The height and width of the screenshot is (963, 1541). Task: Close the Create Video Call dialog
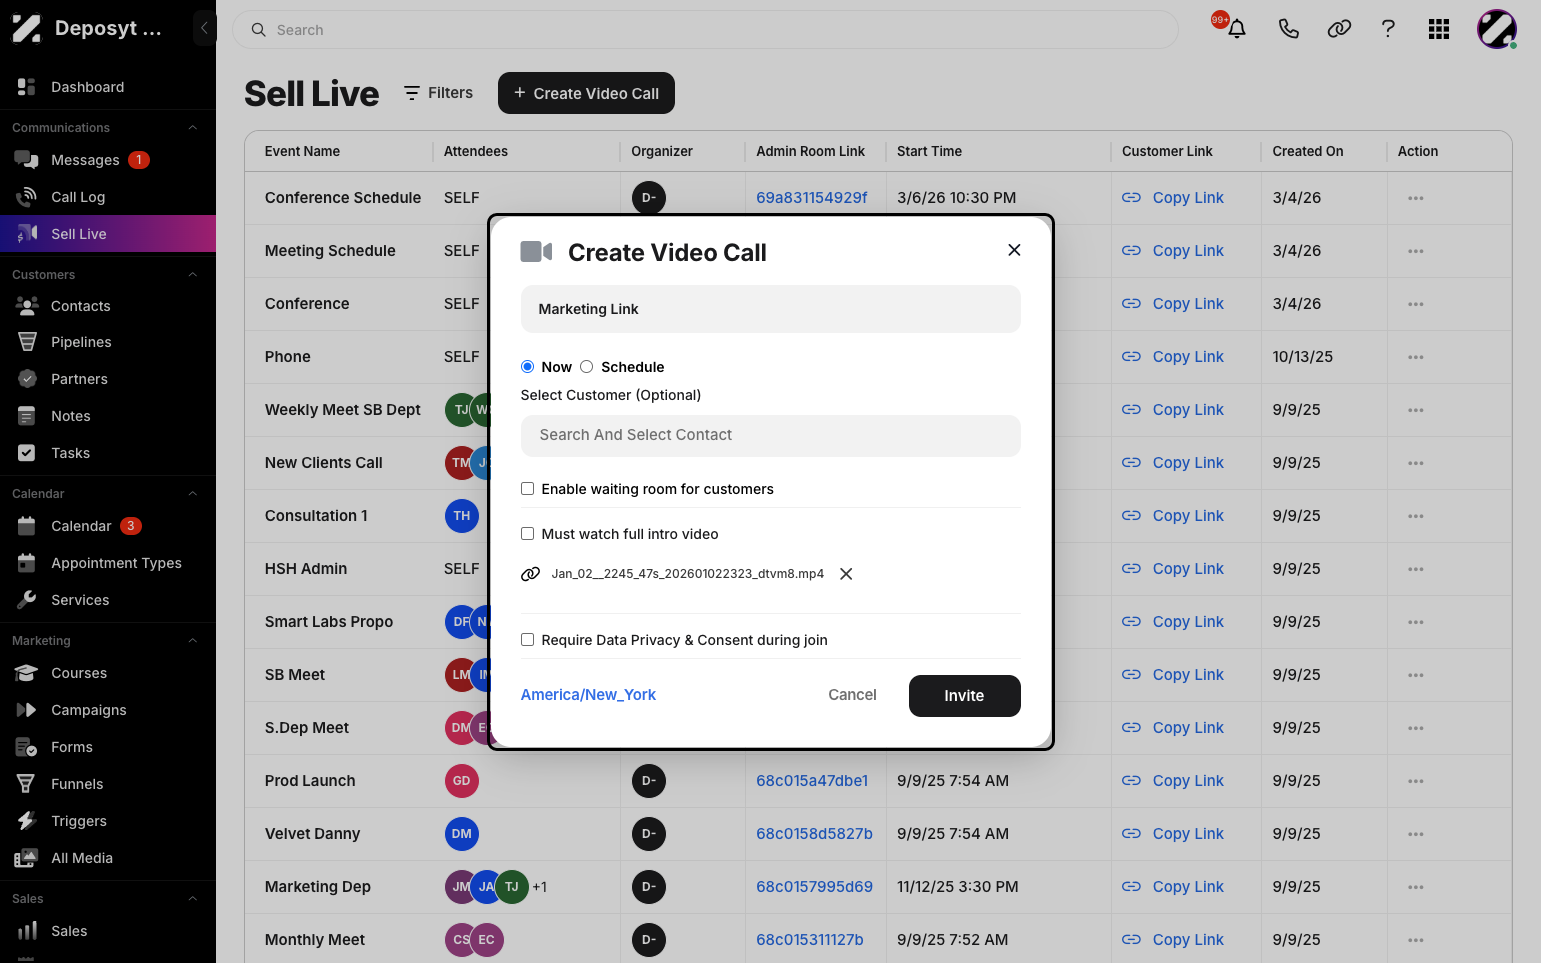(1014, 250)
